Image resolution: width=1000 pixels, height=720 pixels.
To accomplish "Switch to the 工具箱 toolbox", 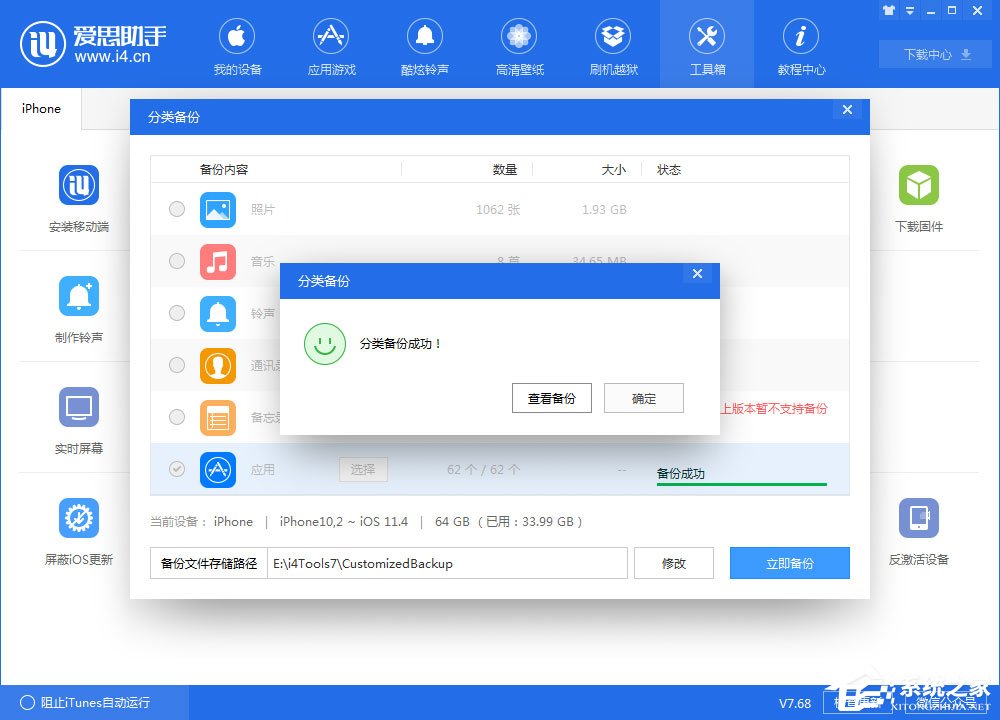I will click(707, 44).
